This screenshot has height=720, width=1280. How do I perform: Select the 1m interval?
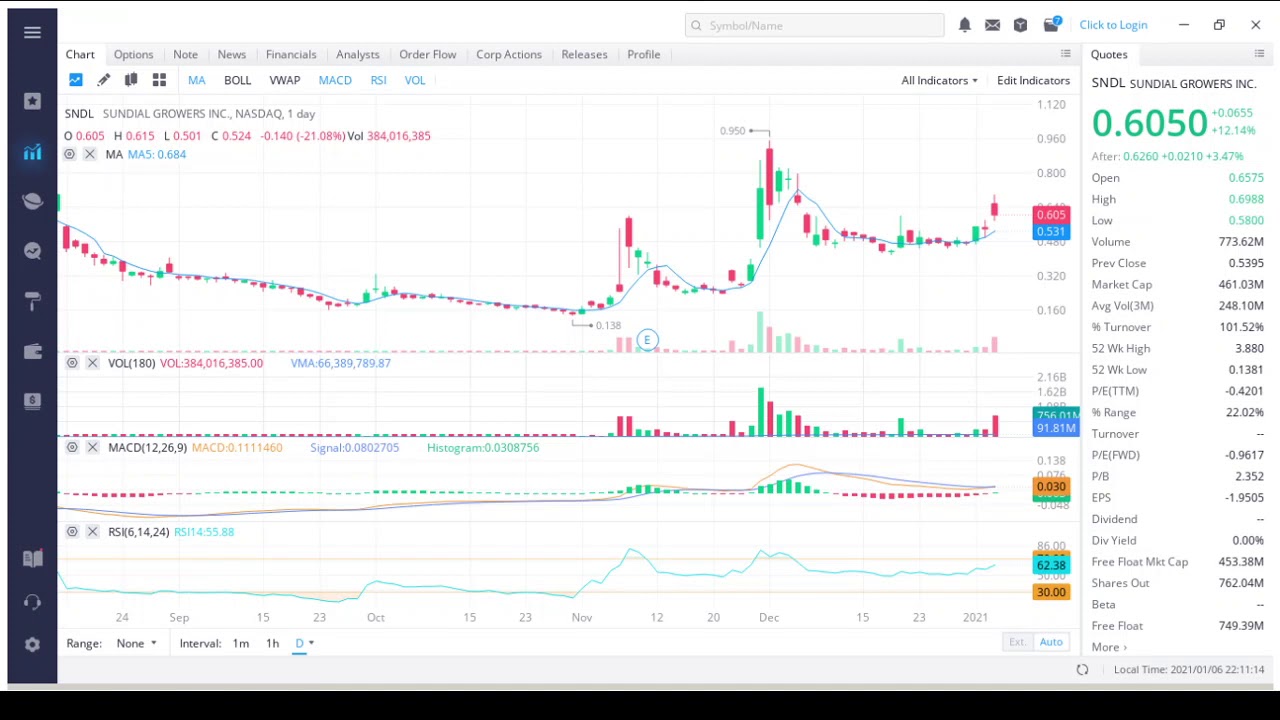pos(240,643)
